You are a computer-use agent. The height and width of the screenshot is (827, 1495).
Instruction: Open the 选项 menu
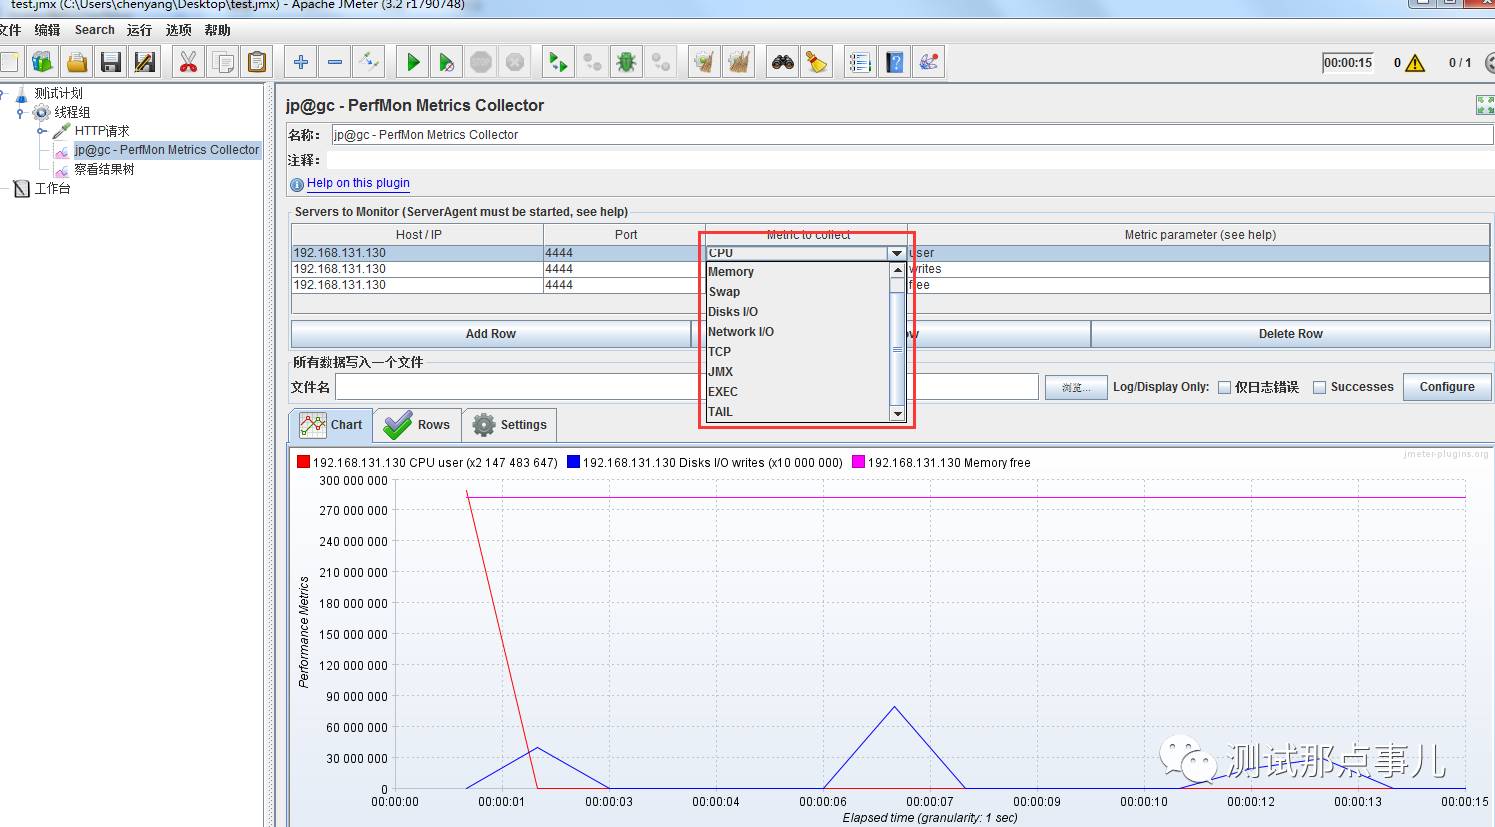click(x=178, y=30)
